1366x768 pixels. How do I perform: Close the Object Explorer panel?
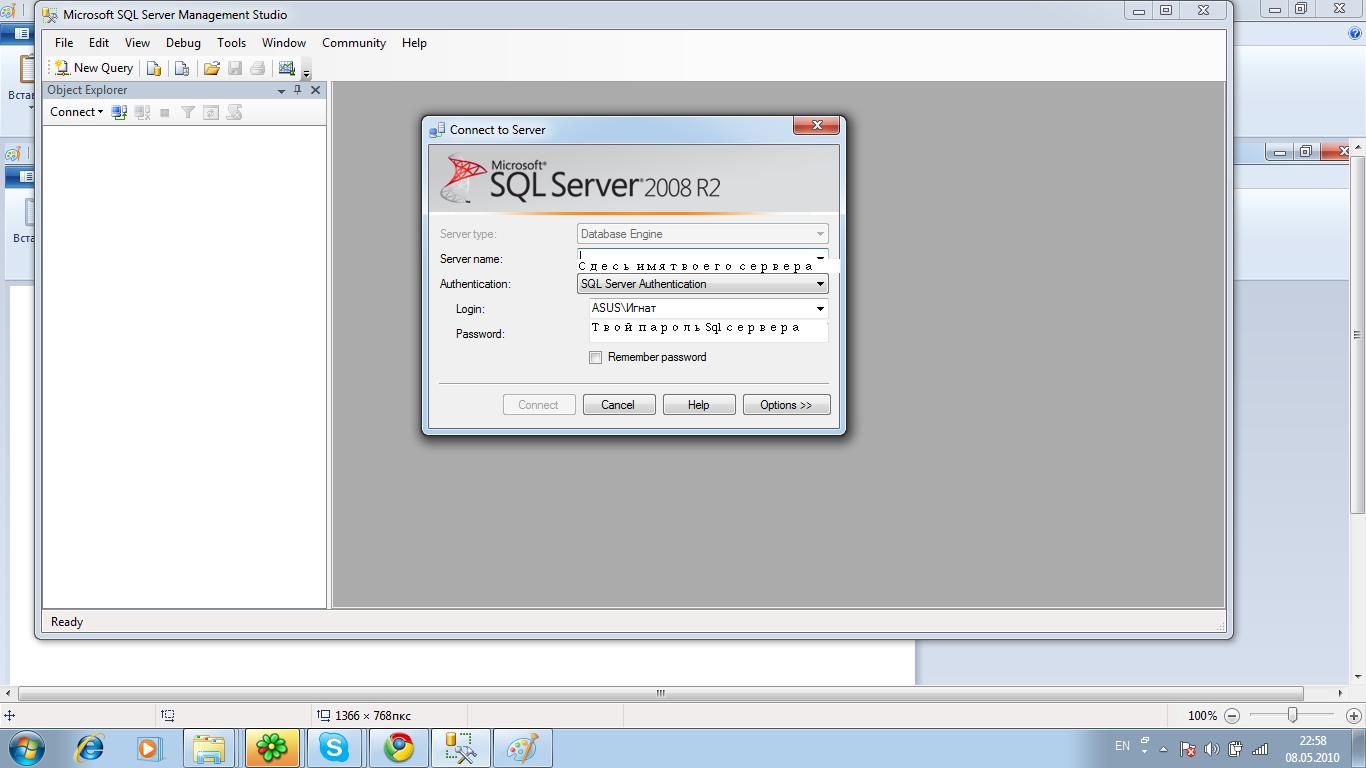point(315,90)
